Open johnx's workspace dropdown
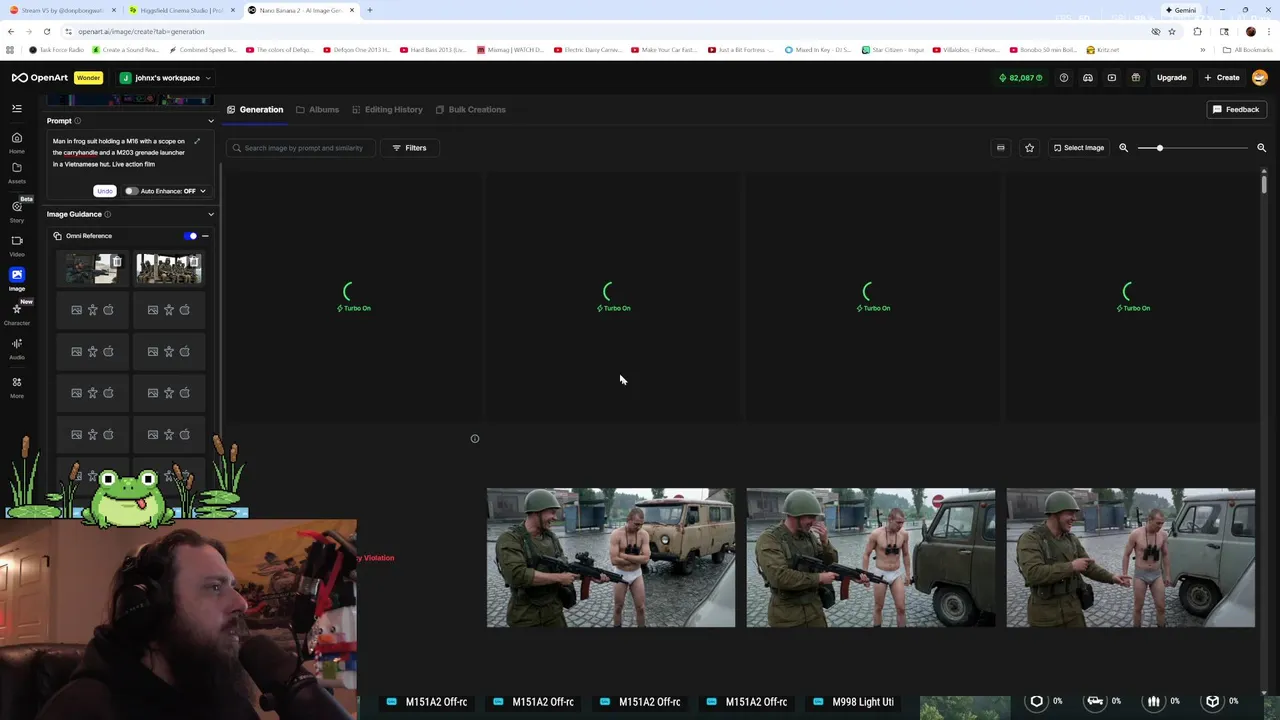Viewport: 1280px width, 720px height. 166,77
